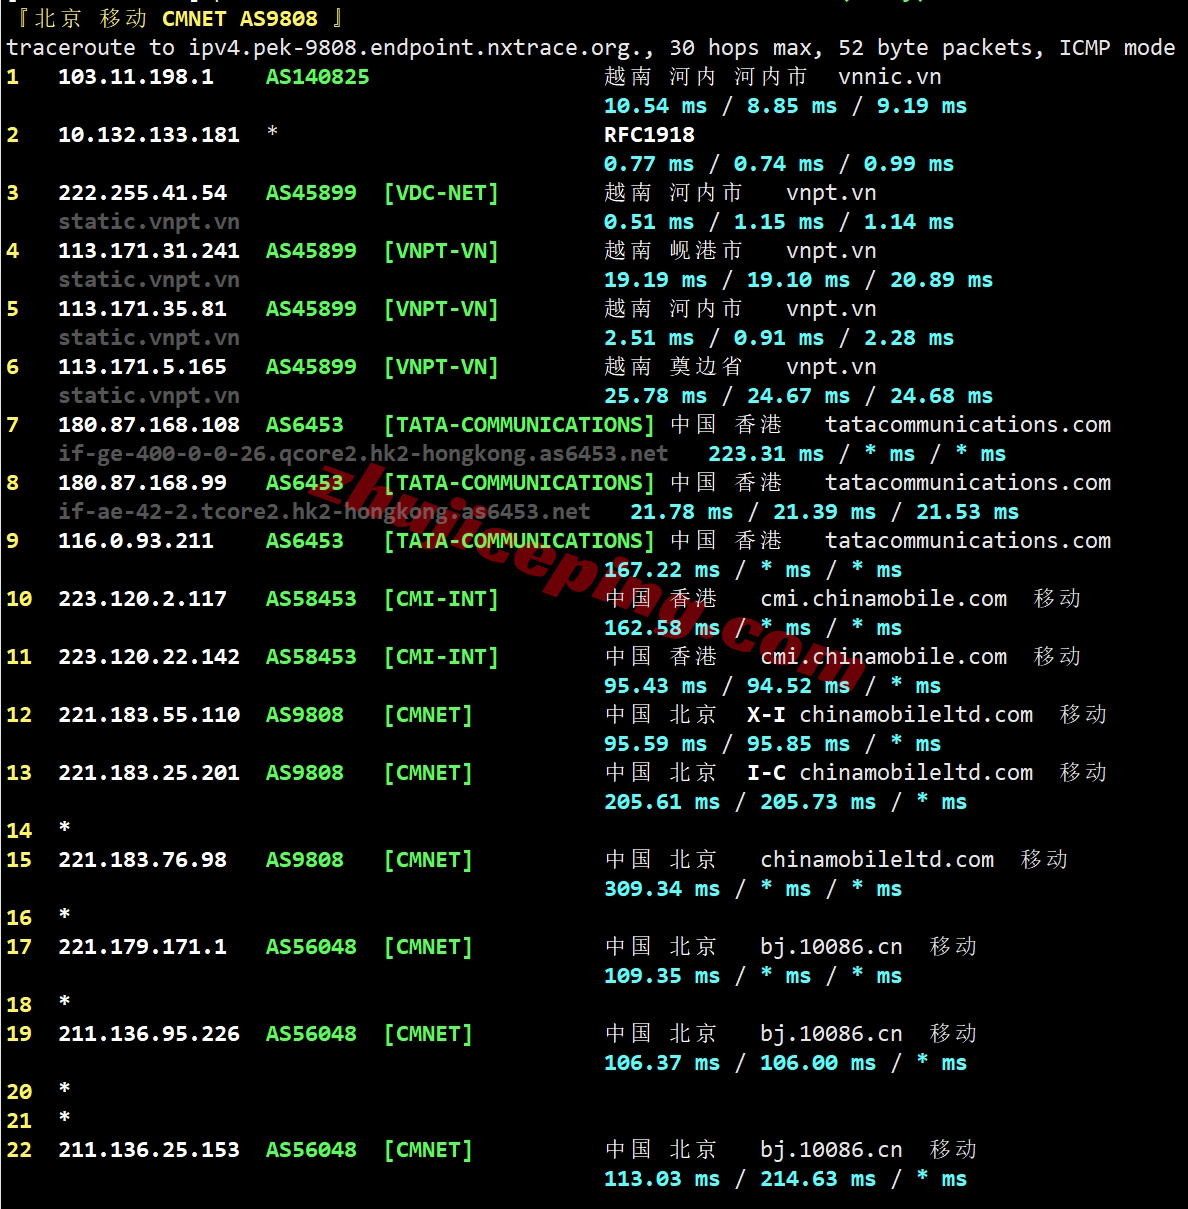Click the IP 221.183.76.98
The height and width of the screenshot is (1209, 1188).
pos(143,860)
